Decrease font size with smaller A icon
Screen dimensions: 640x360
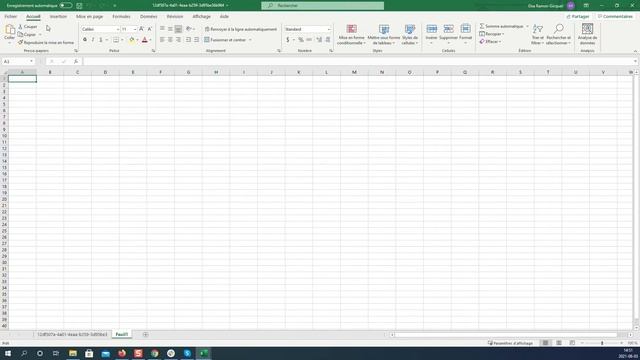150,29
